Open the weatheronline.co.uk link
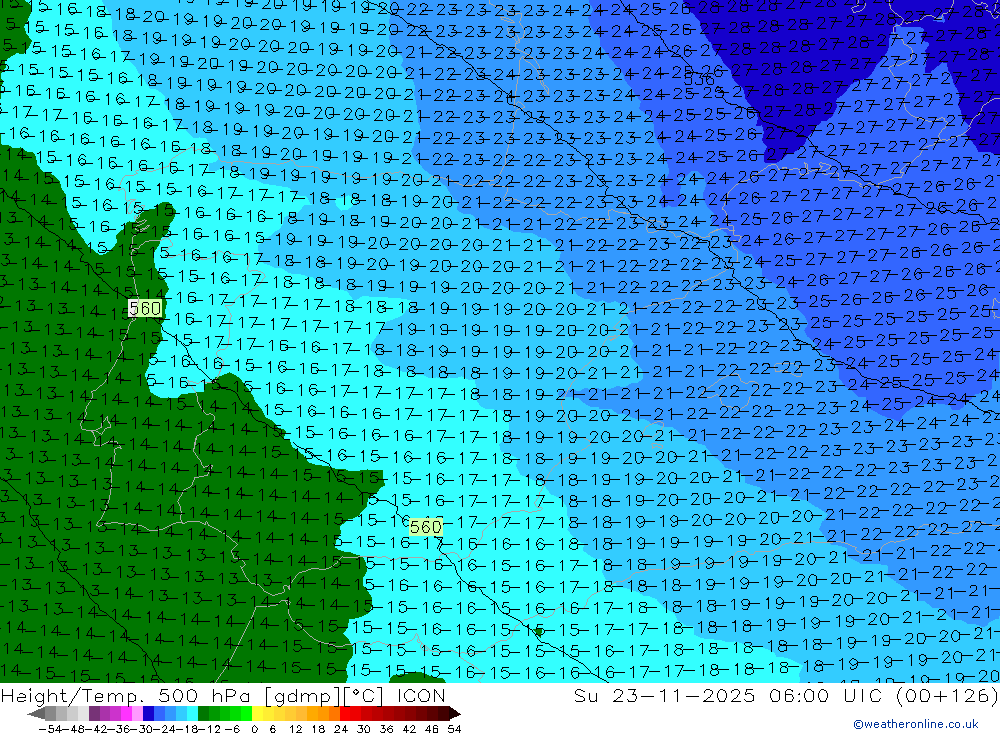Image resolution: width=1000 pixels, height=733 pixels. (915, 724)
